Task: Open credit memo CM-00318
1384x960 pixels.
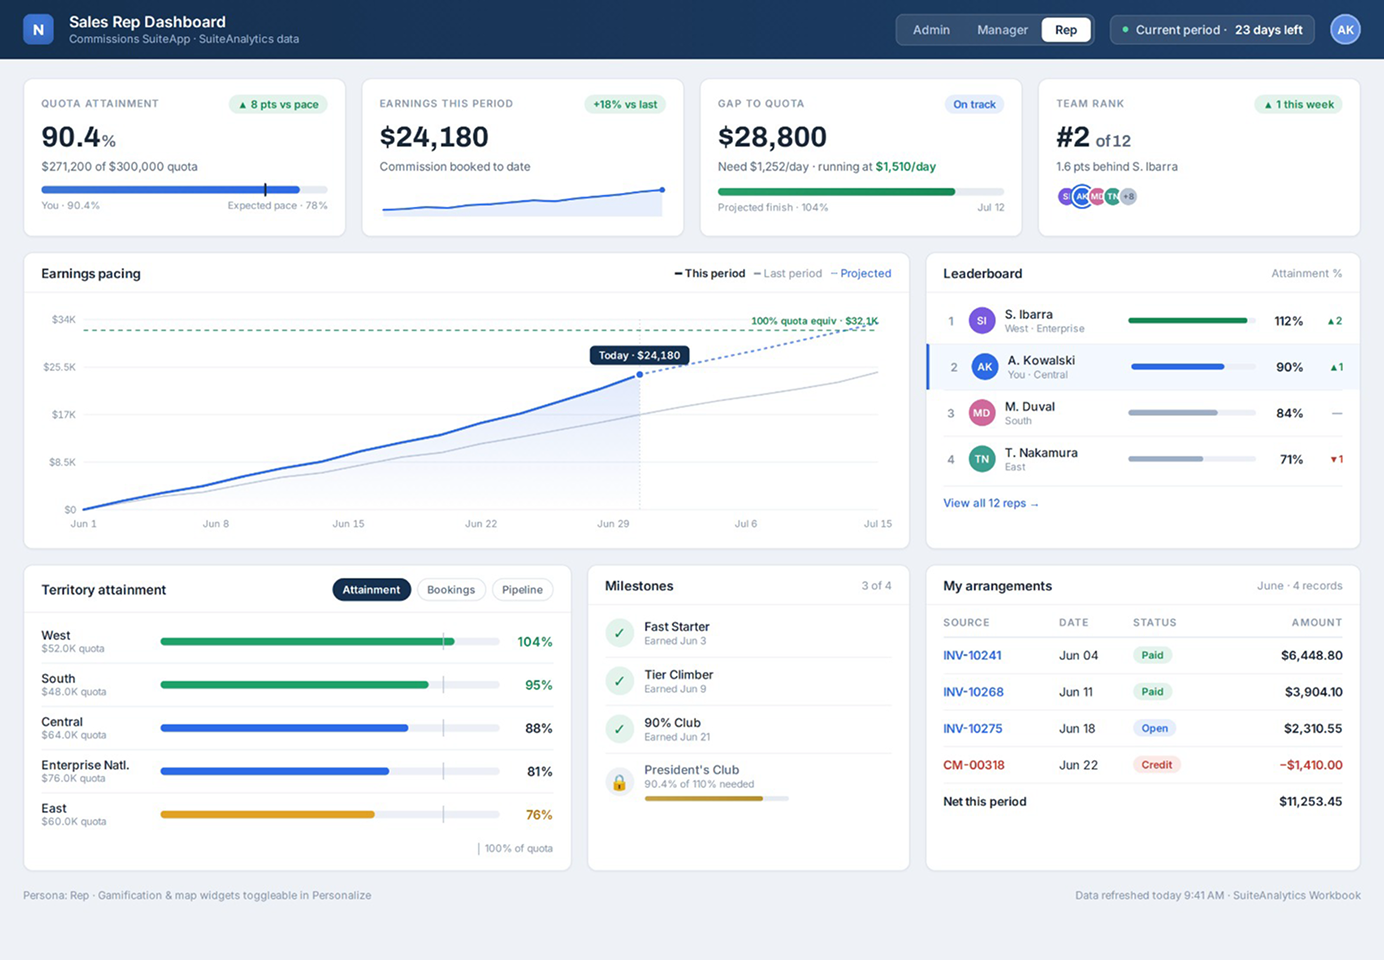Action: [x=973, y=765]
